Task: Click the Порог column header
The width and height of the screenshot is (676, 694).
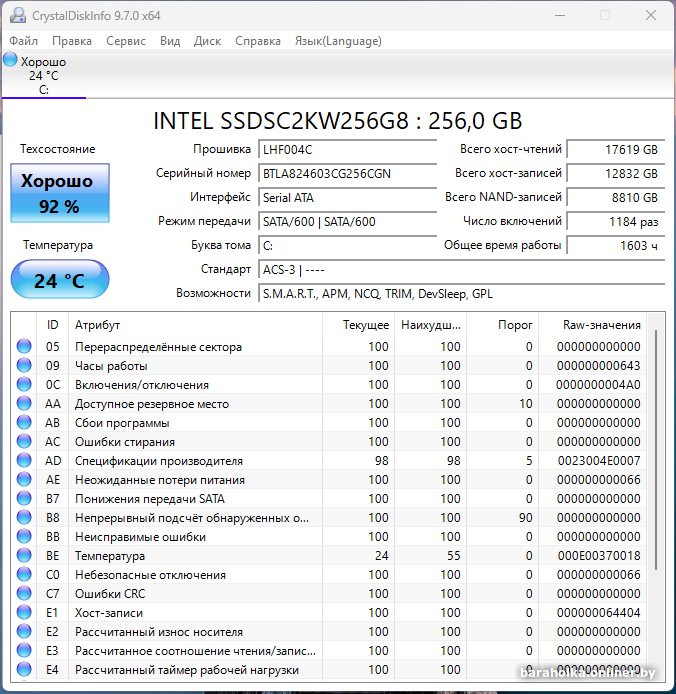Action: click(502, 325)
